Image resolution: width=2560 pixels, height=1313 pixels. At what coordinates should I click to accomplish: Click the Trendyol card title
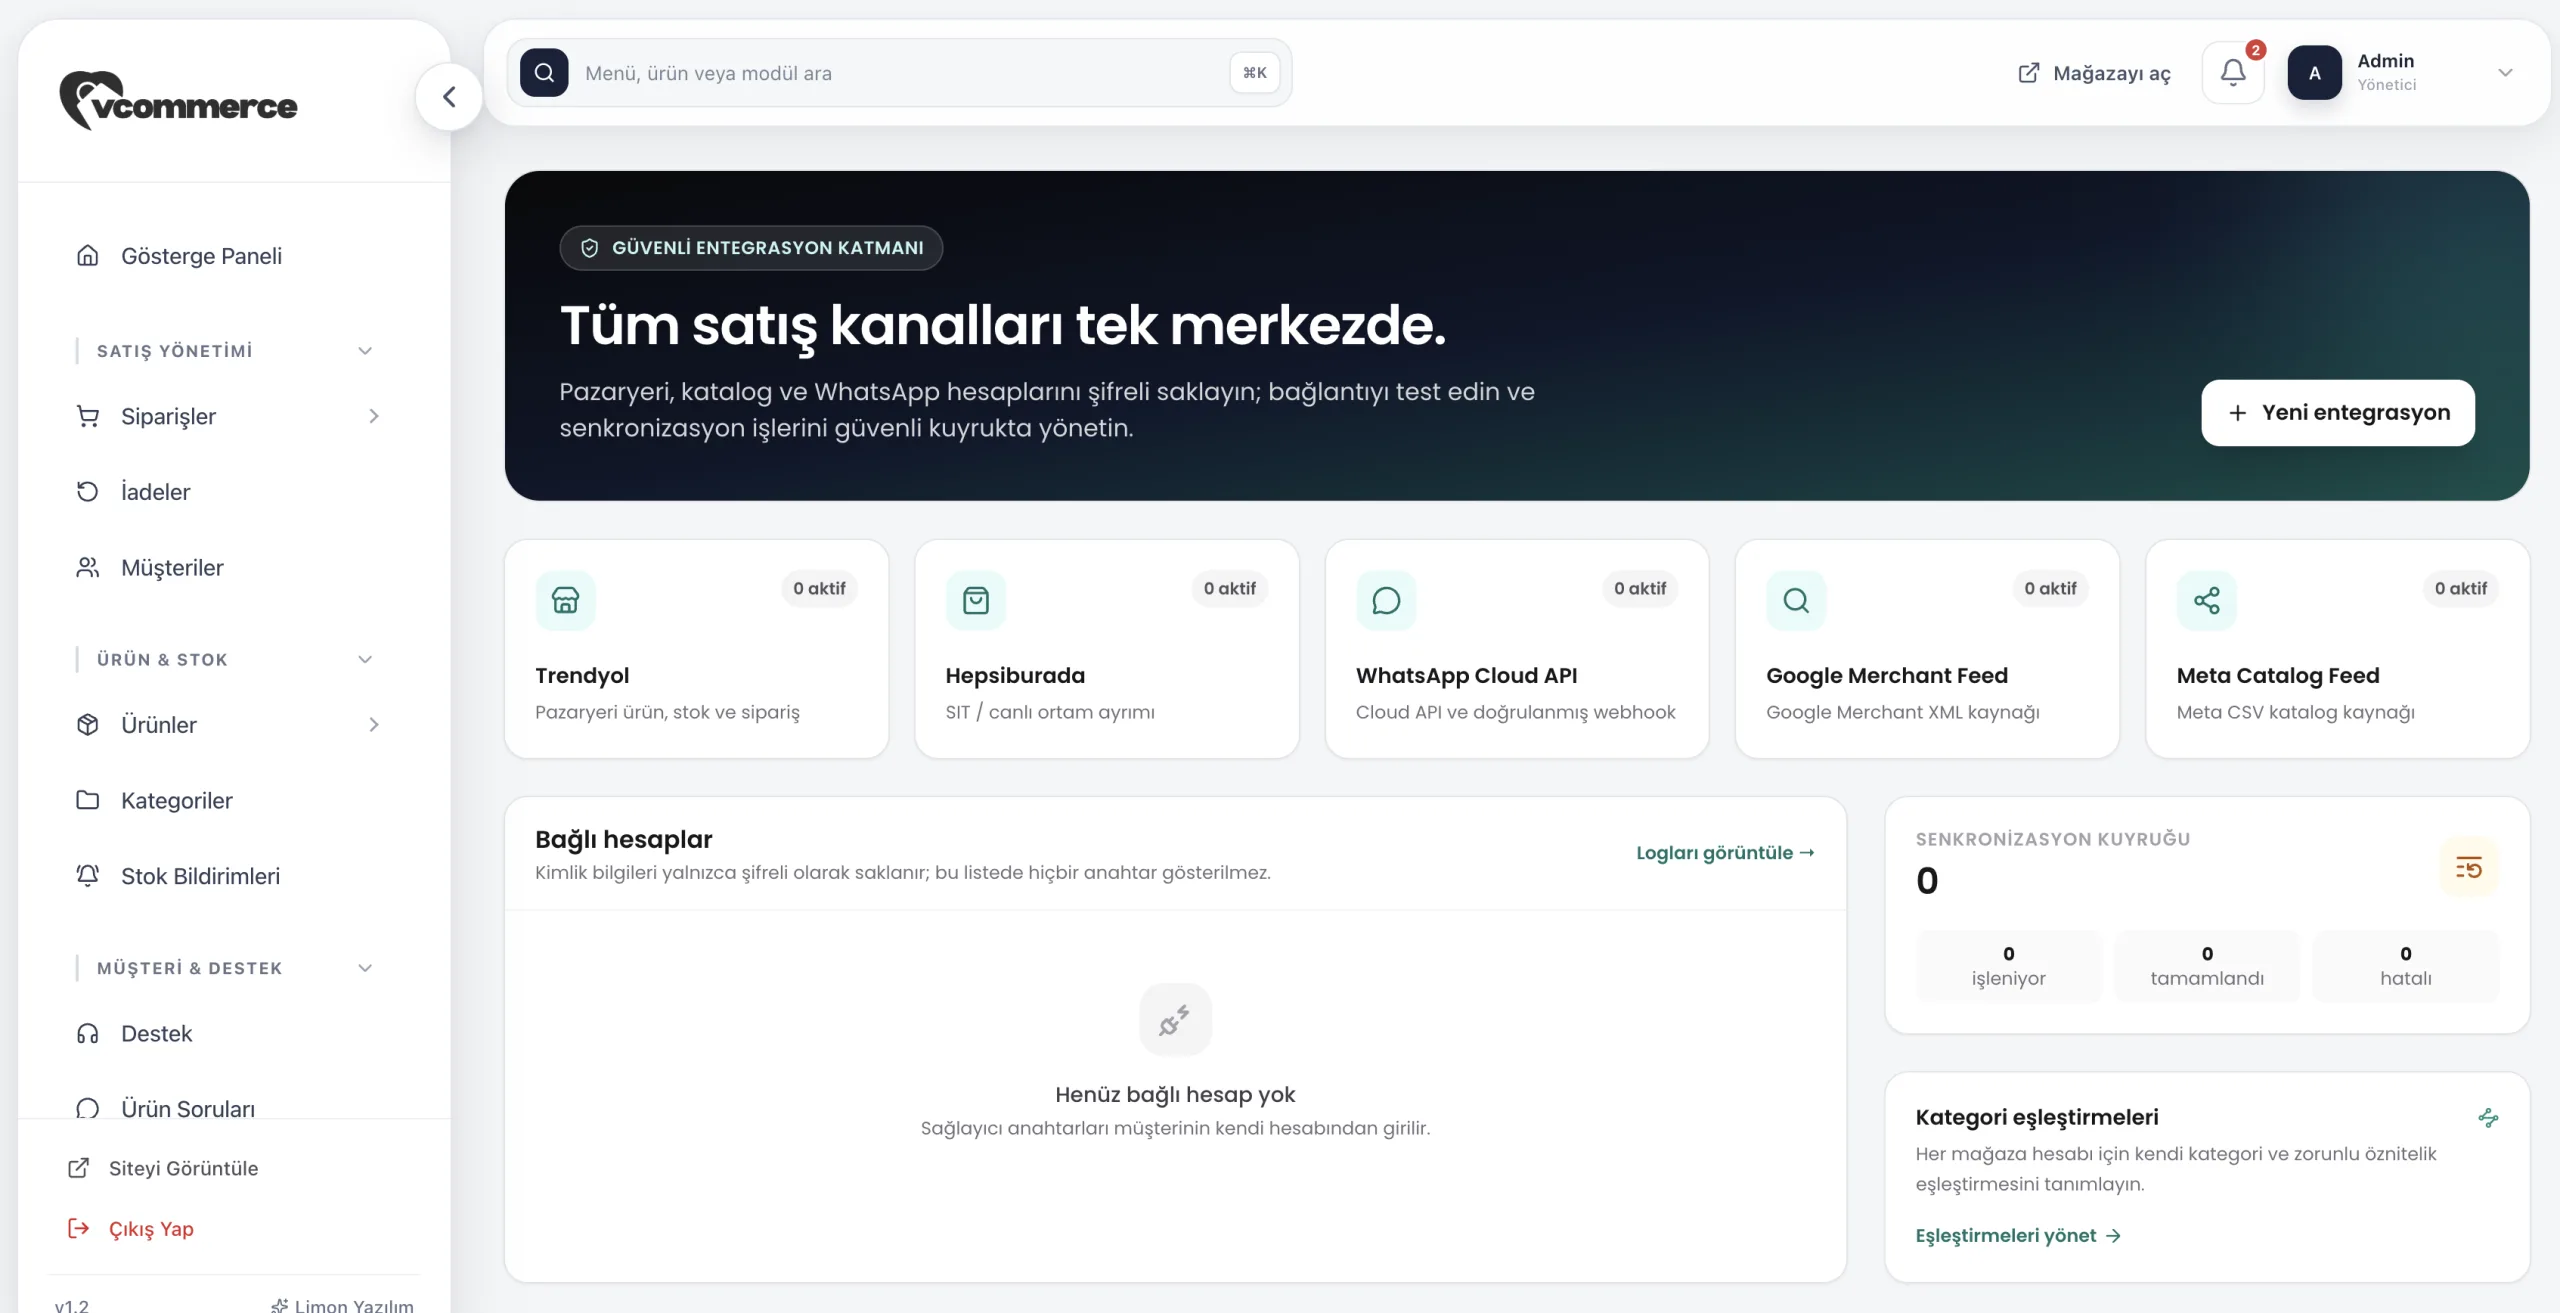point(582,675)
